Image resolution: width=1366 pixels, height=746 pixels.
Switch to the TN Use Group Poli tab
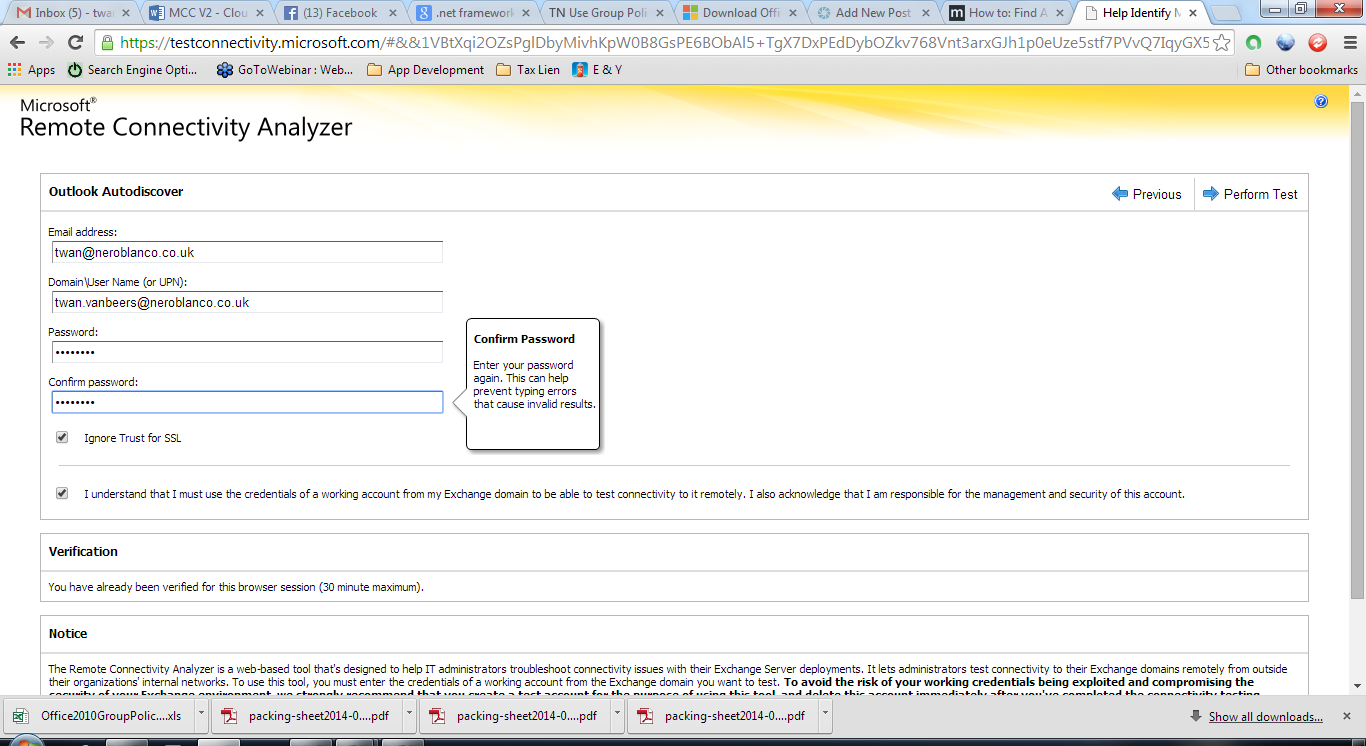click(x=605, y=13)
